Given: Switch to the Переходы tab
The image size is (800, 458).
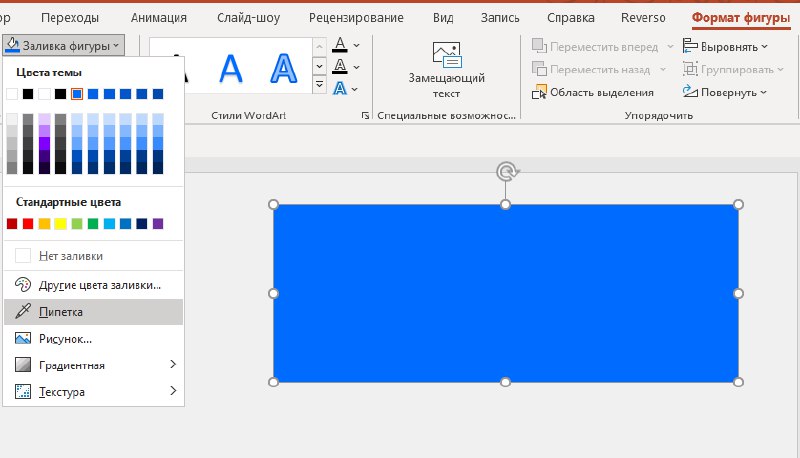Looking at the screenshot, I should pos(70,18).
